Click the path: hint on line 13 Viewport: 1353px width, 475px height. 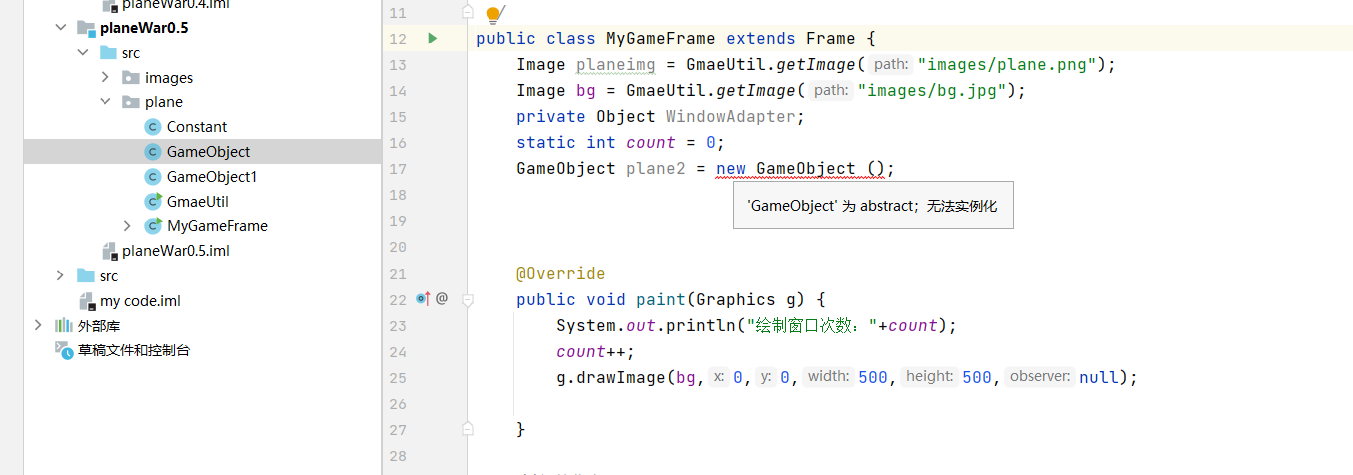[891, 65]
